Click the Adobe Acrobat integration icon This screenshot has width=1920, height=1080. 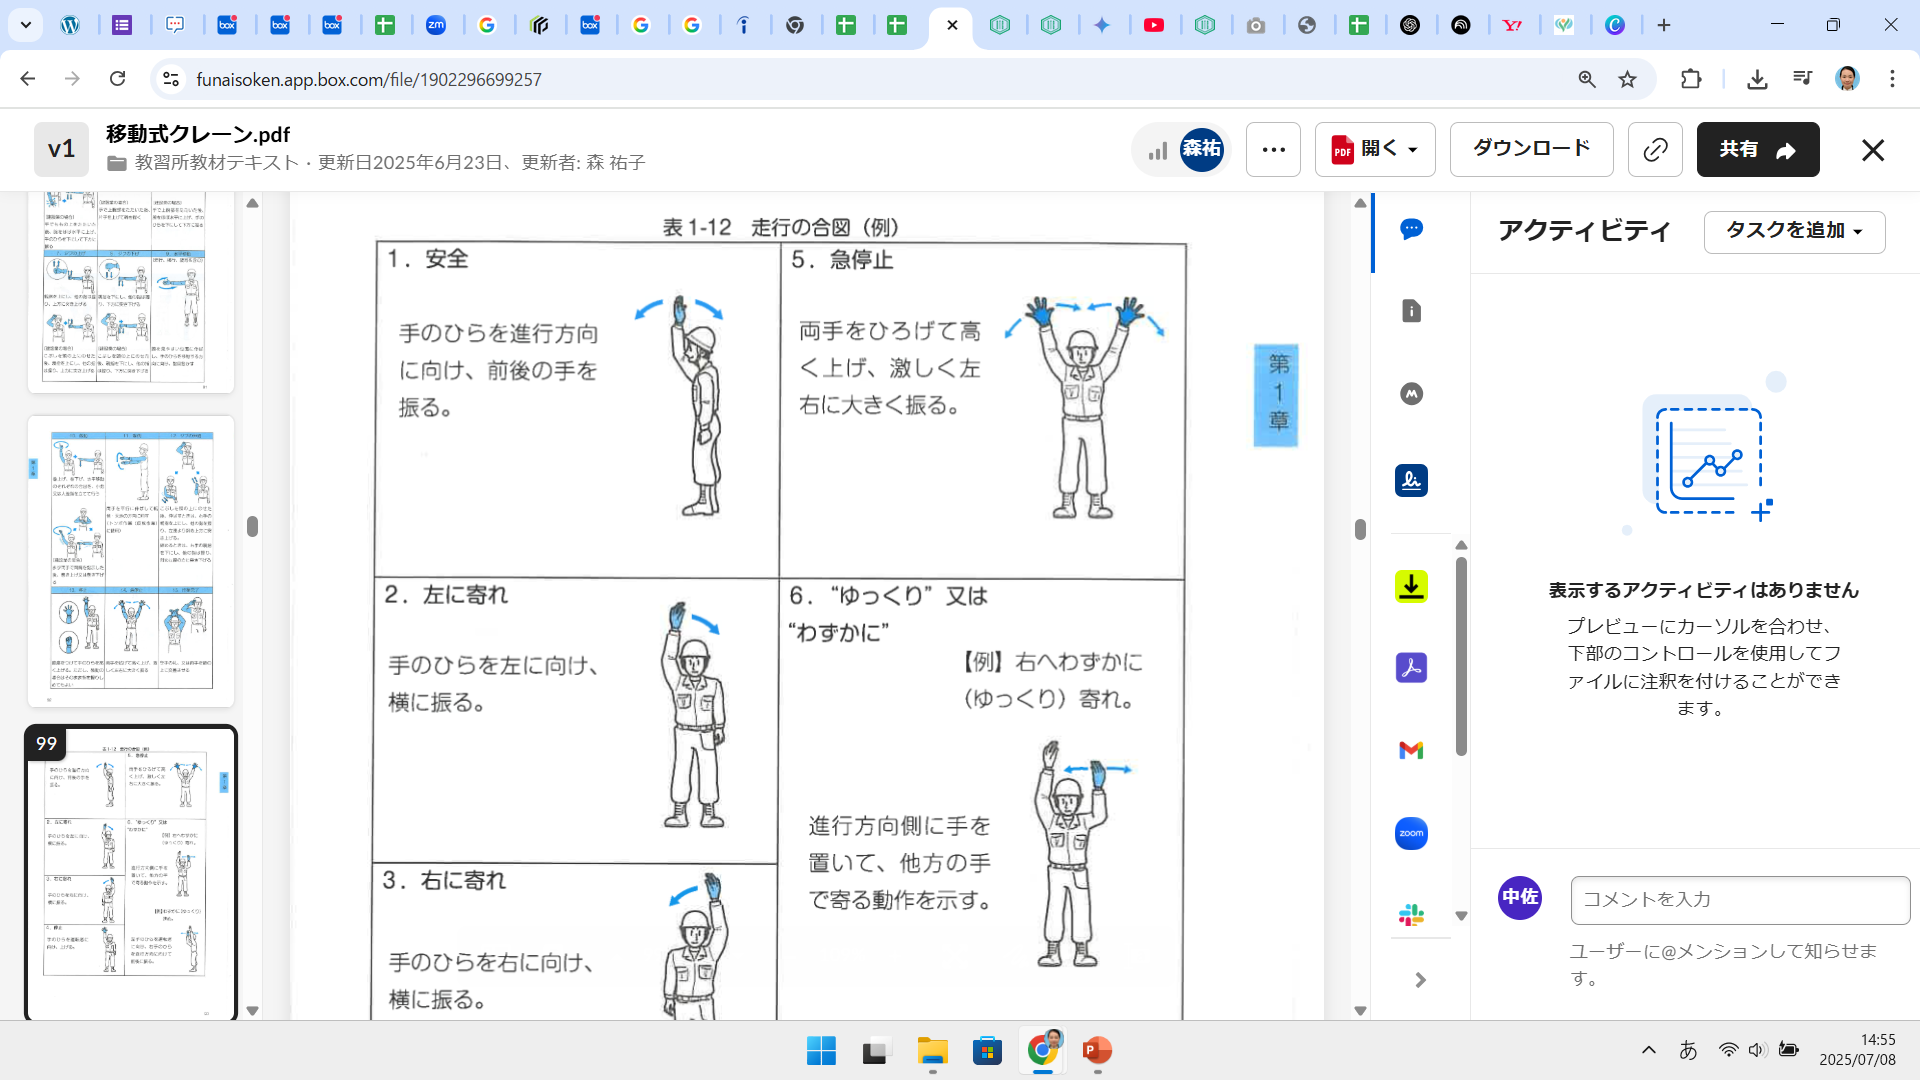pos(1411,667)
